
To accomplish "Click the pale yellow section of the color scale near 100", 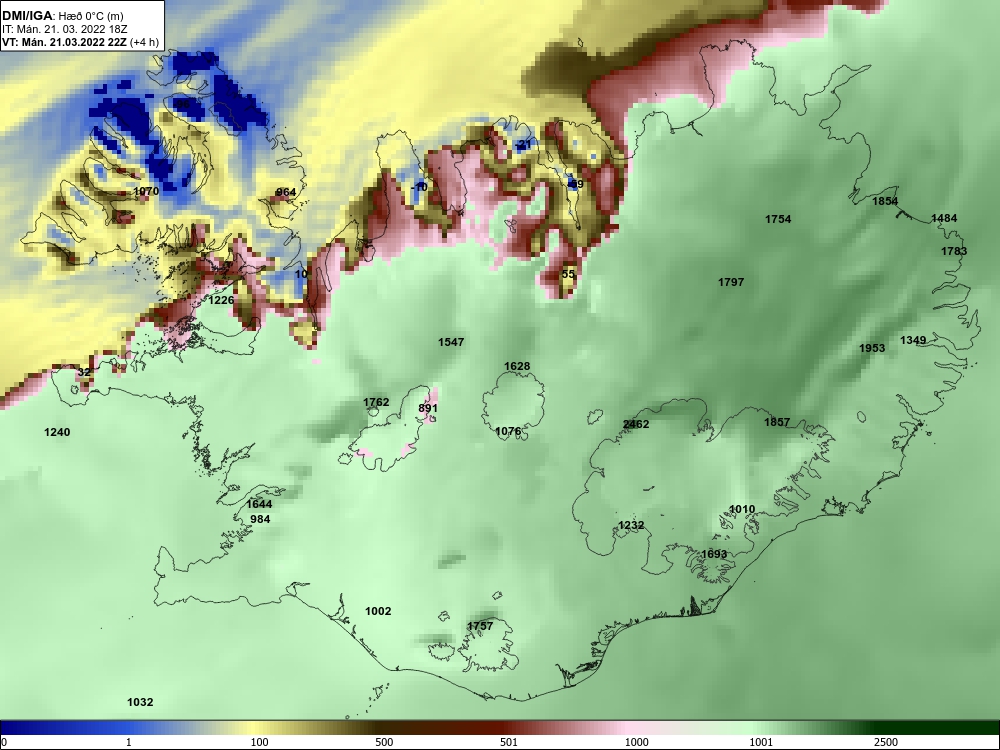I will coord(255,728).
